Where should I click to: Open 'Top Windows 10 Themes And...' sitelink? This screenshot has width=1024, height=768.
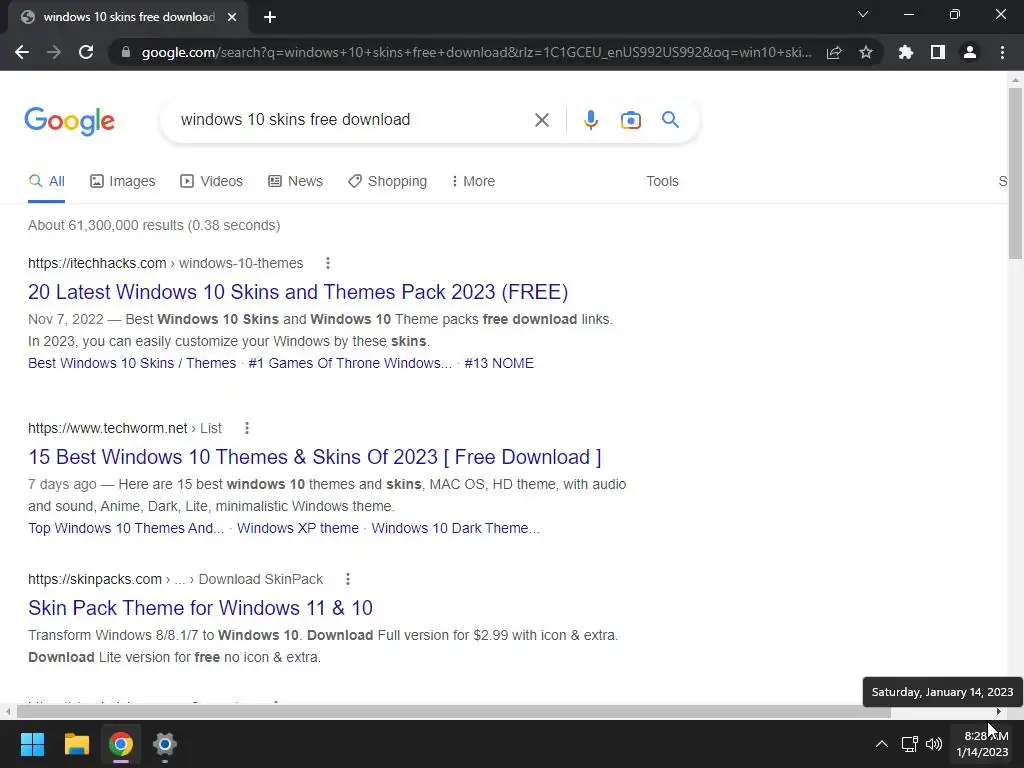(126, 528)
